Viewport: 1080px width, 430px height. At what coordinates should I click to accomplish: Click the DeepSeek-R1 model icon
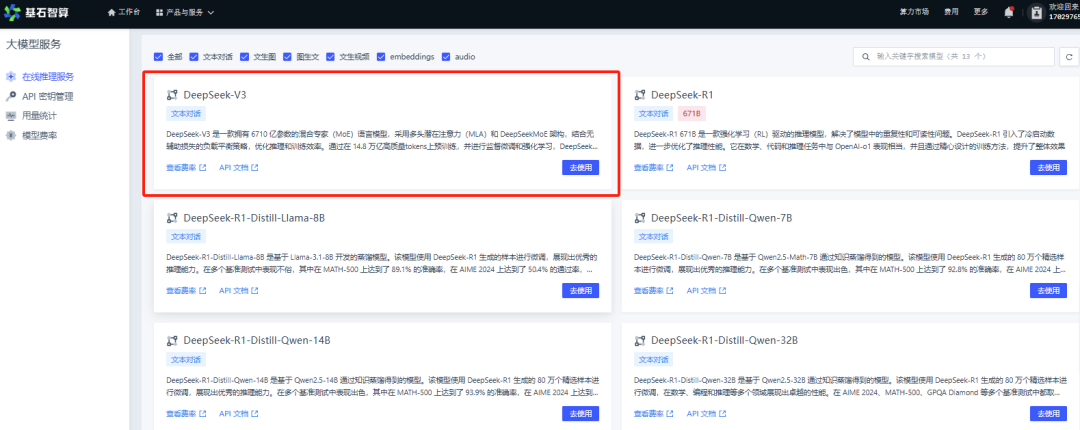click(x=640, y=95)
